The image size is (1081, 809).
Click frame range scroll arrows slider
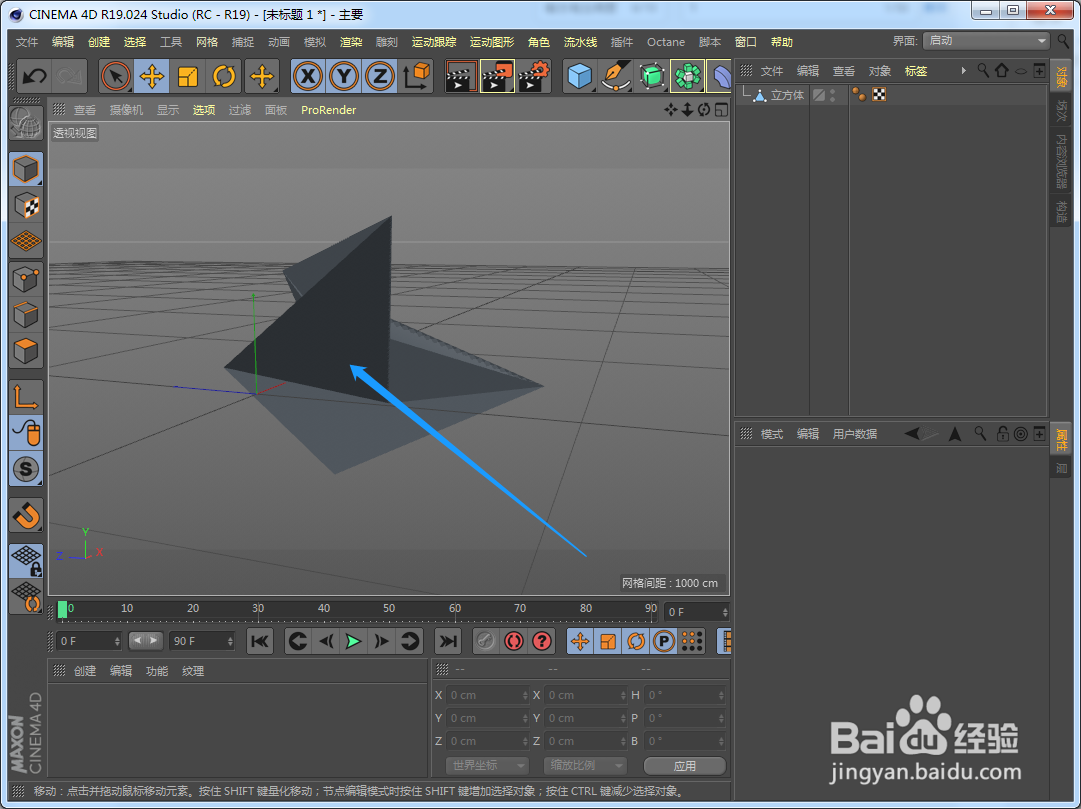point(145,641)
